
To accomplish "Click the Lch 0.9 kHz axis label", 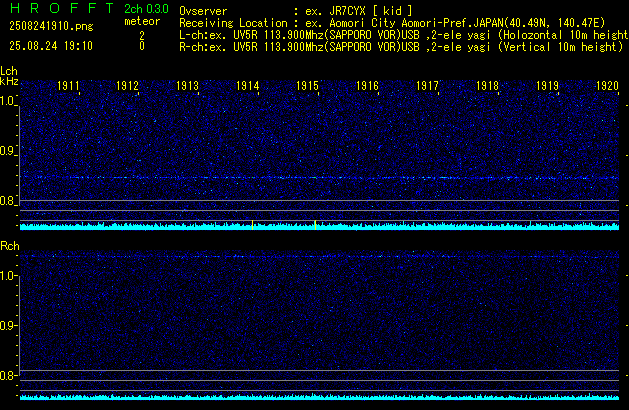I will 7,151.
